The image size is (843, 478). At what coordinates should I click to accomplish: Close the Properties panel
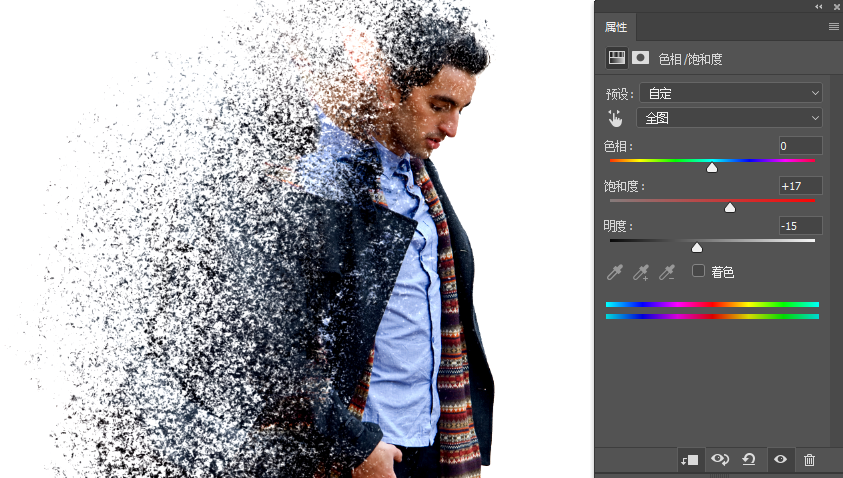tap(837, 6)
